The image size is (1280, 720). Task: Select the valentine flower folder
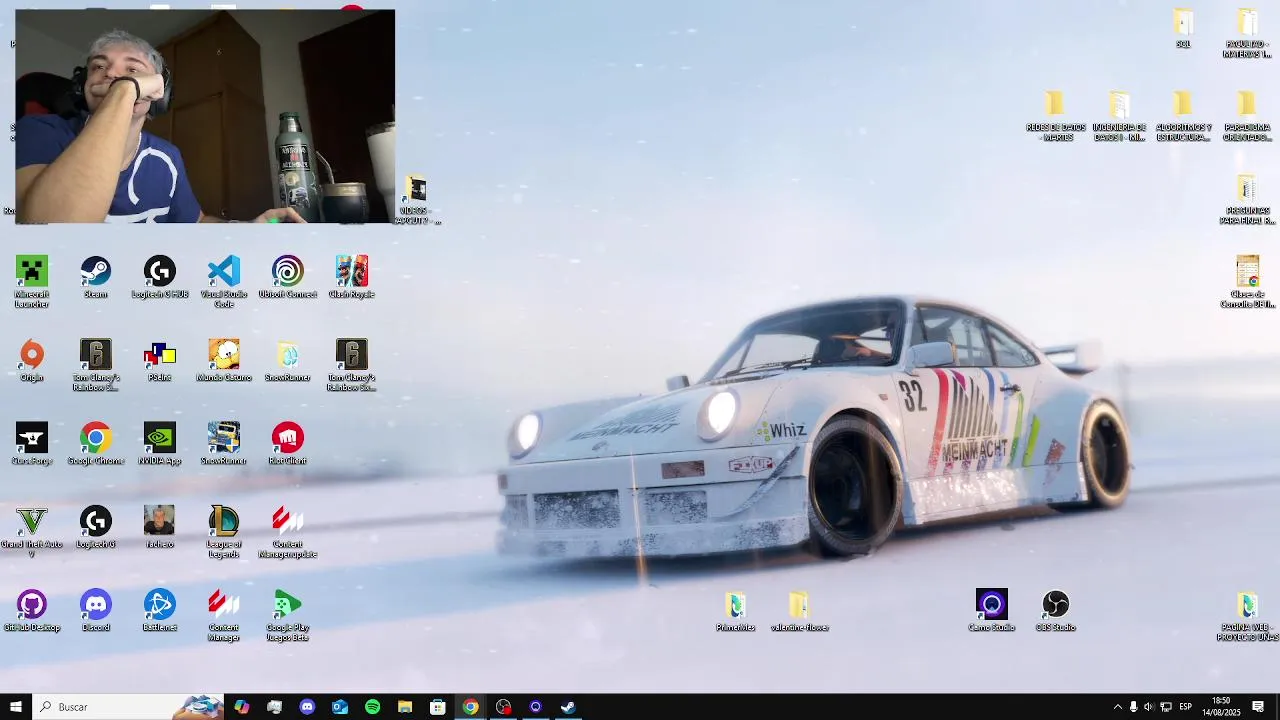(x=799, y=611)
